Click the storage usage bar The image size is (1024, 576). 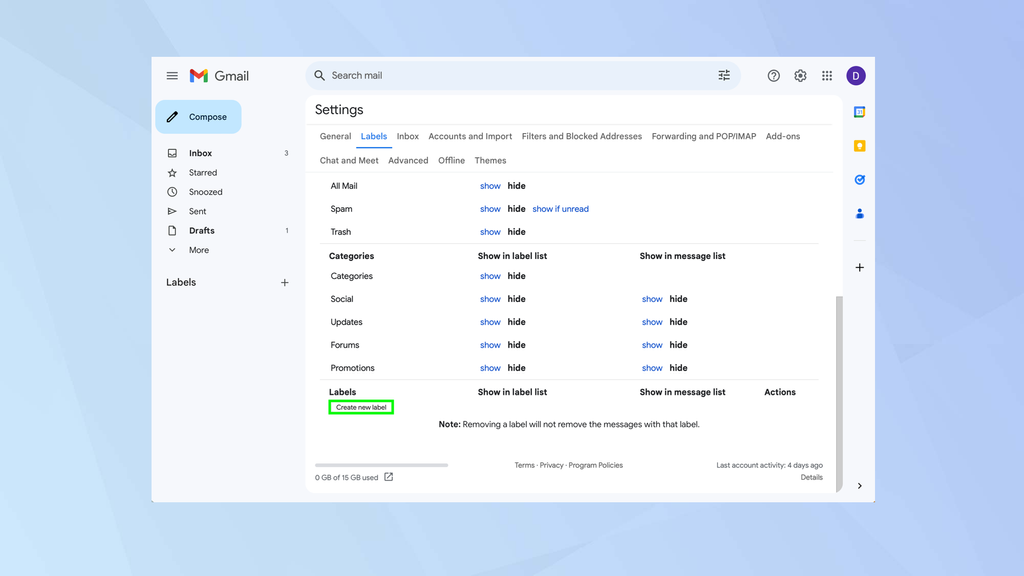point(383,464)
